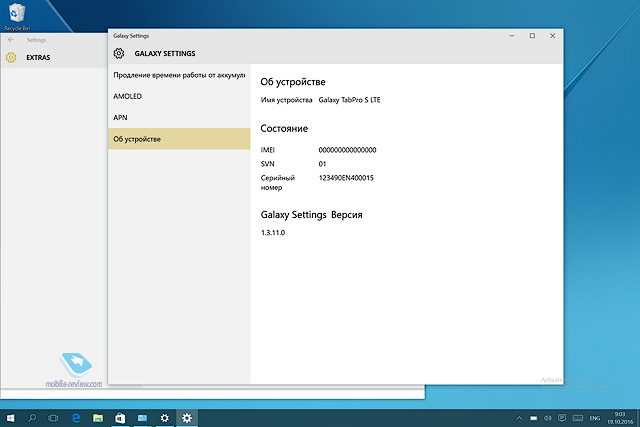This screenshot has width=640, height=427.
Task: Show hidden tray icons chevron
Action: point(519,418)
